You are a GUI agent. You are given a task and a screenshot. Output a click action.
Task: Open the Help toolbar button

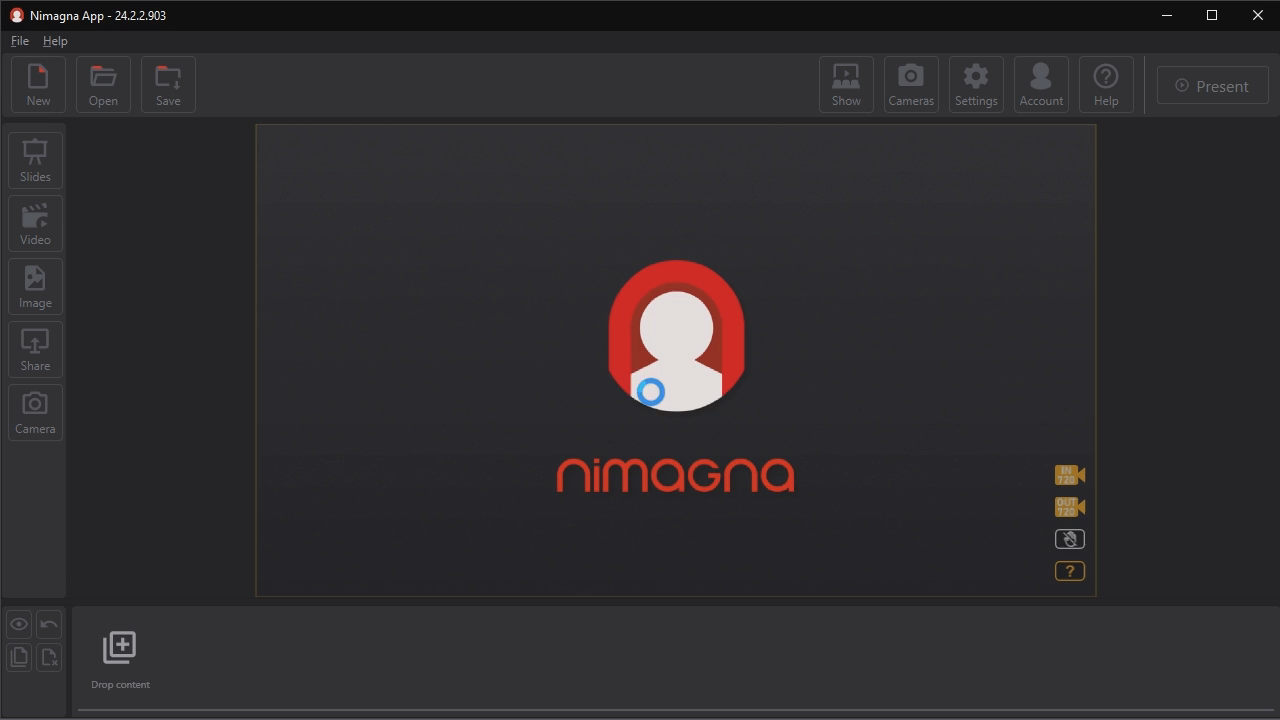1106,85
